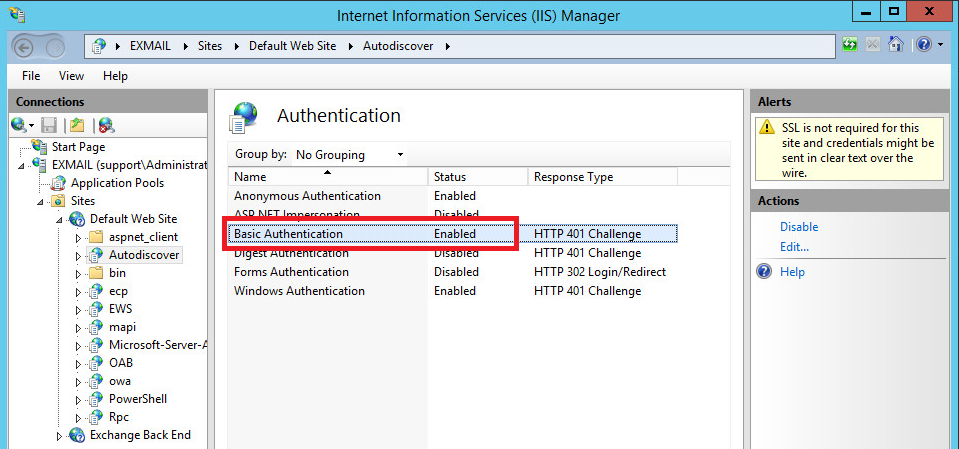Viewport: 959px width, 449px height.
Task: Click the SSL not required alert warning icon
Action: tap(766, 128)
